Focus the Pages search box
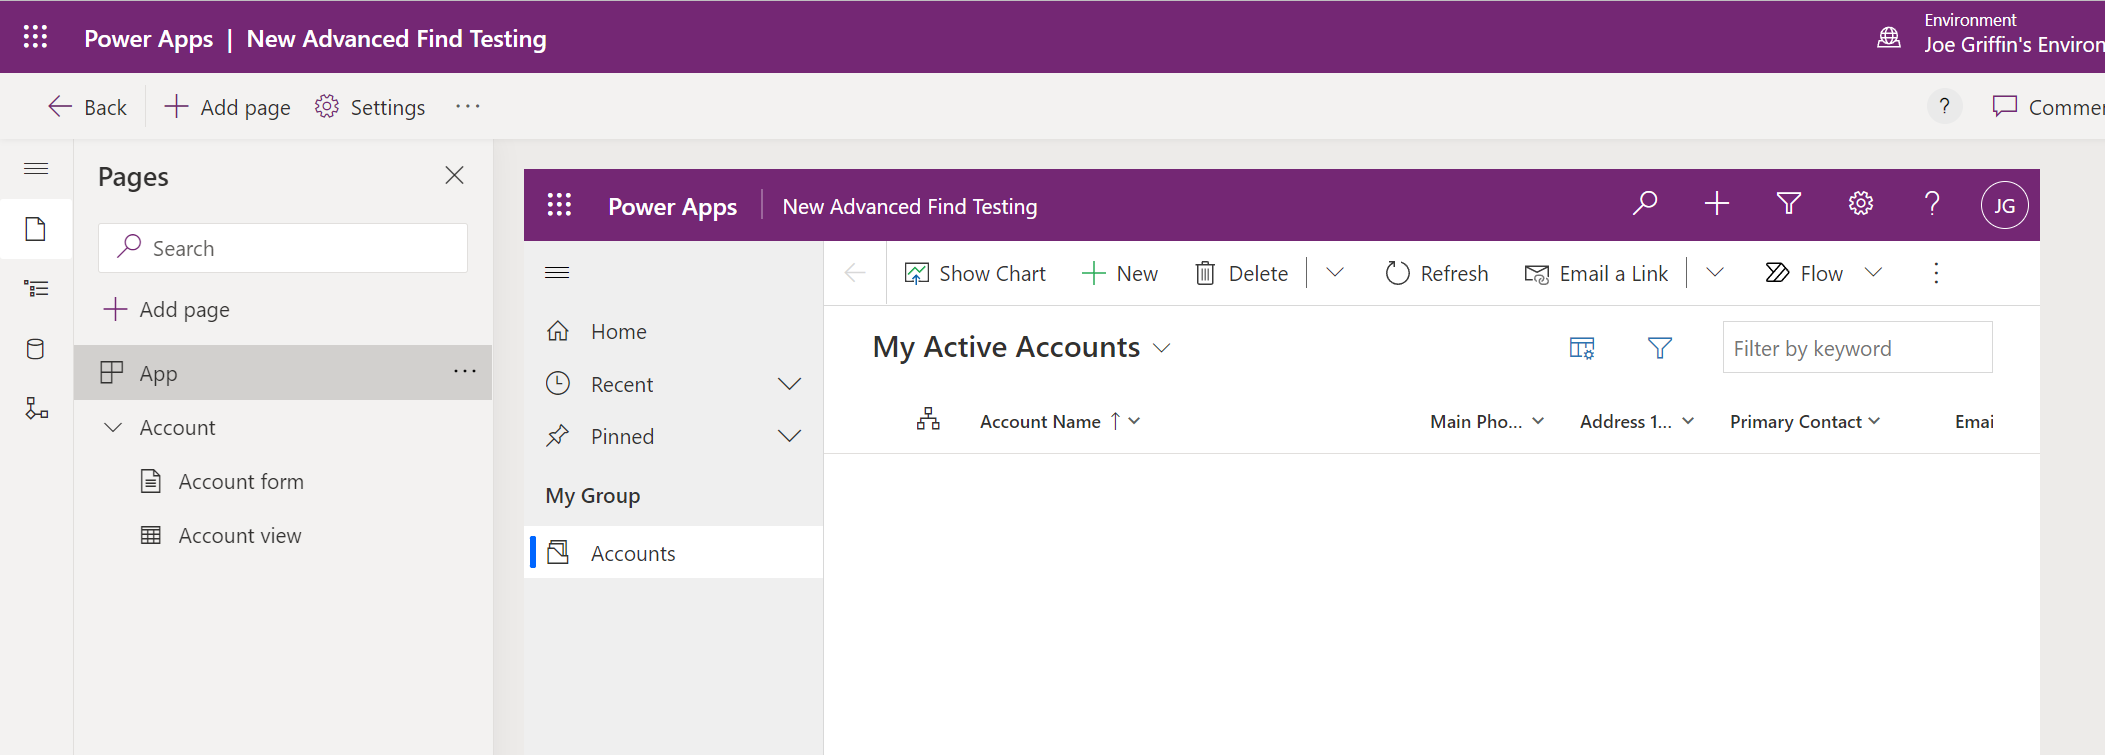The image size is (2105, 755). tap(283, 248)
